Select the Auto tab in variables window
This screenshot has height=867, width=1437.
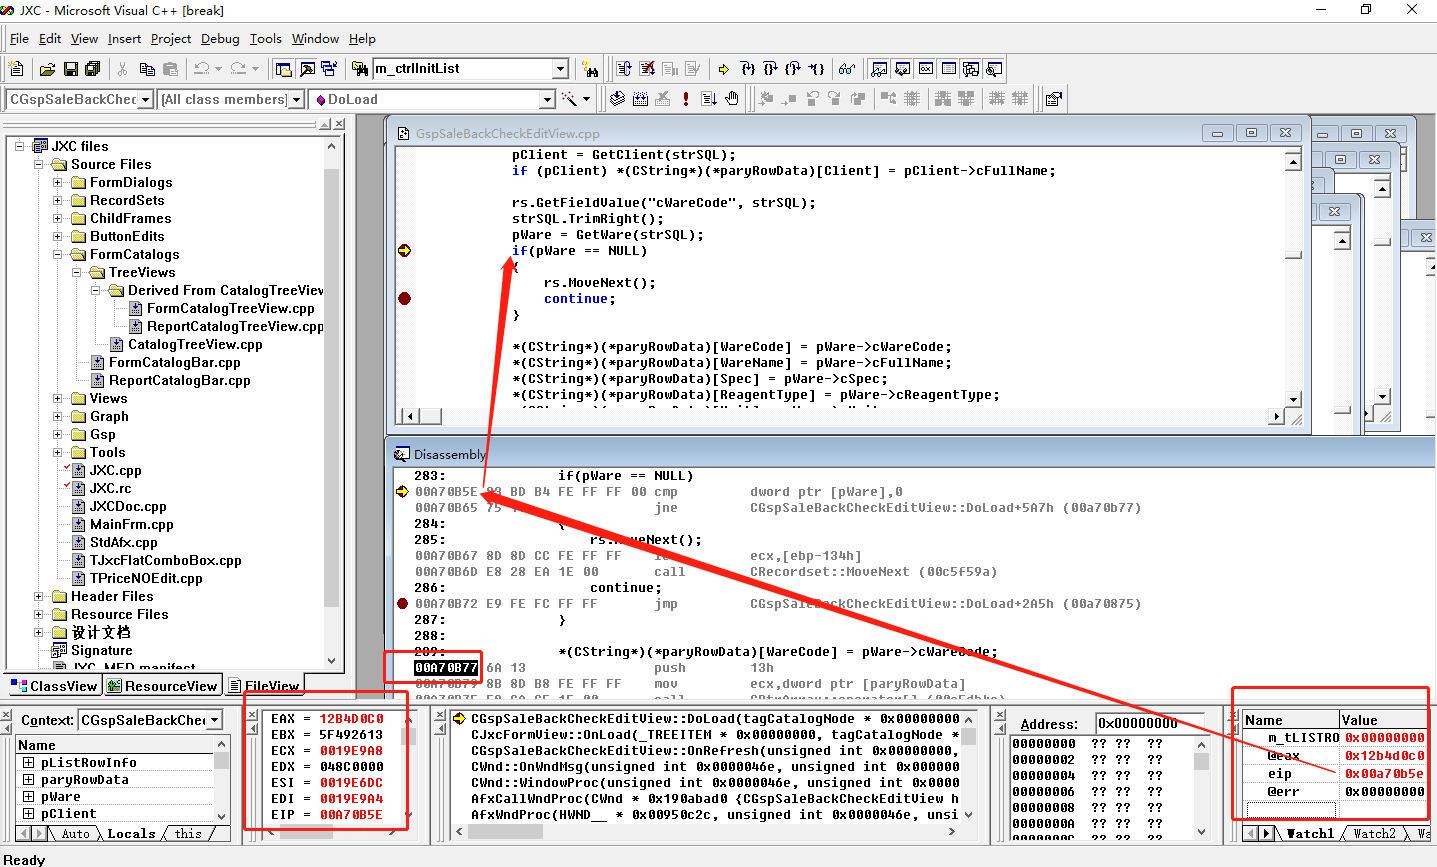(x=75, y=834)
